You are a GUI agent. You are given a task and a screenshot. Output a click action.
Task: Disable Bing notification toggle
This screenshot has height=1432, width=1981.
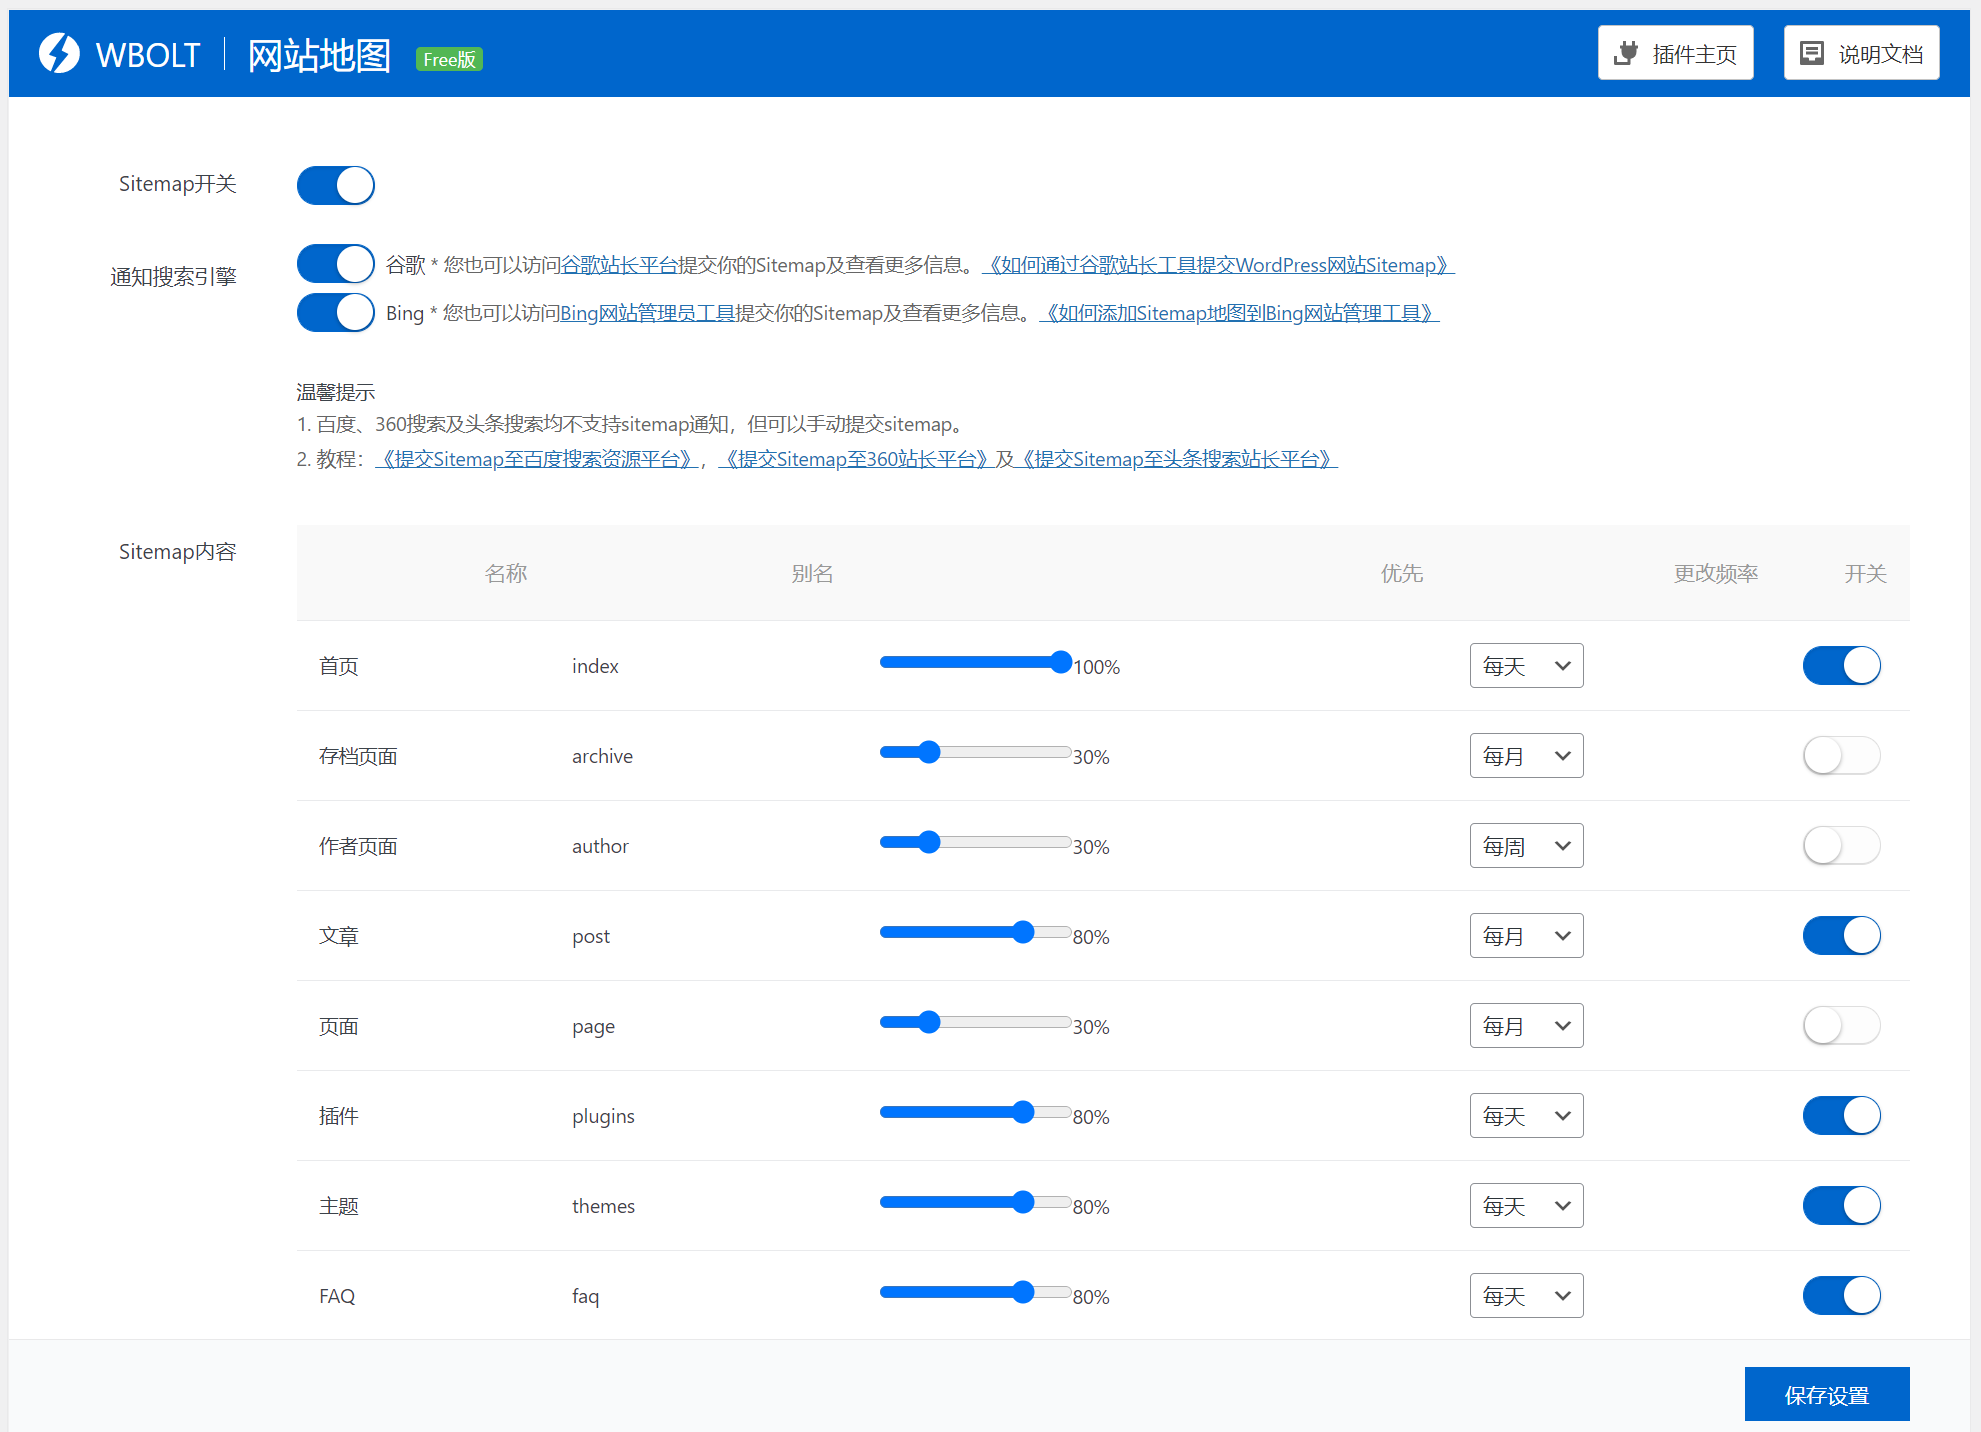pyautogui.click(x=336, y=312)
